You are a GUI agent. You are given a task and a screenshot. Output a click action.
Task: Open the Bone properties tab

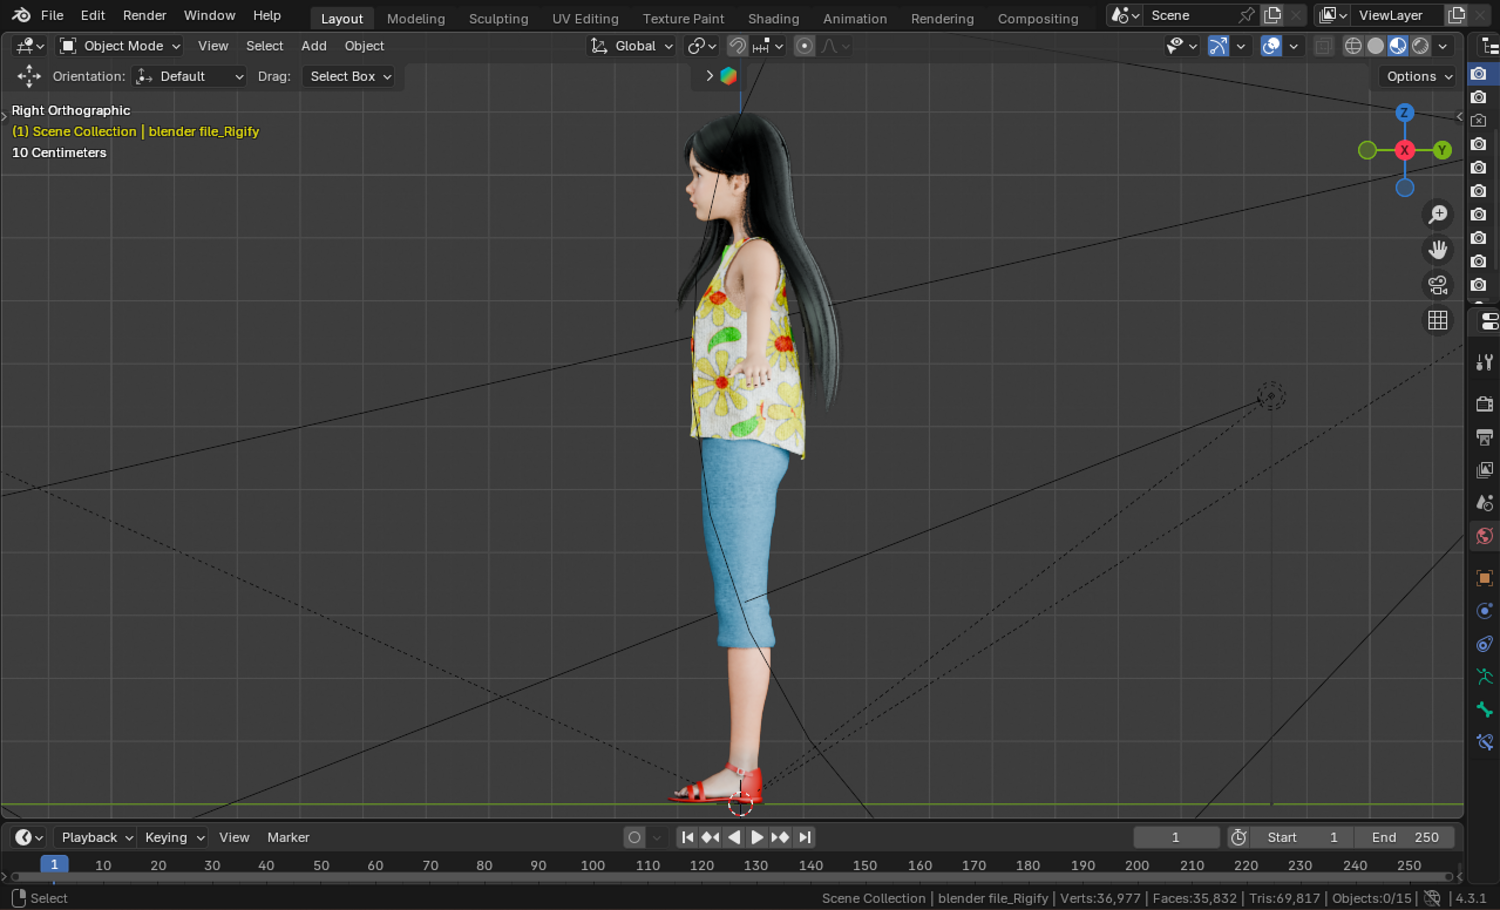[1485, 710]
